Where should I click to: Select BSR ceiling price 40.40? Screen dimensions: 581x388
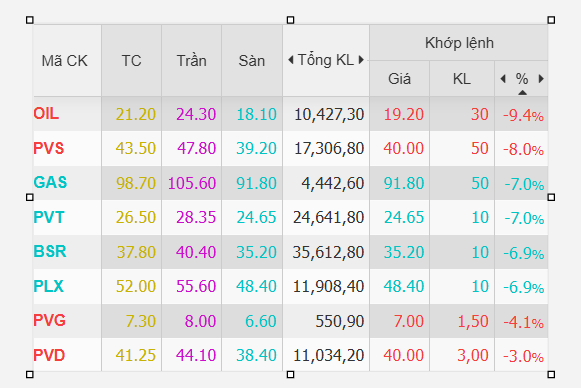pos(196,252)
